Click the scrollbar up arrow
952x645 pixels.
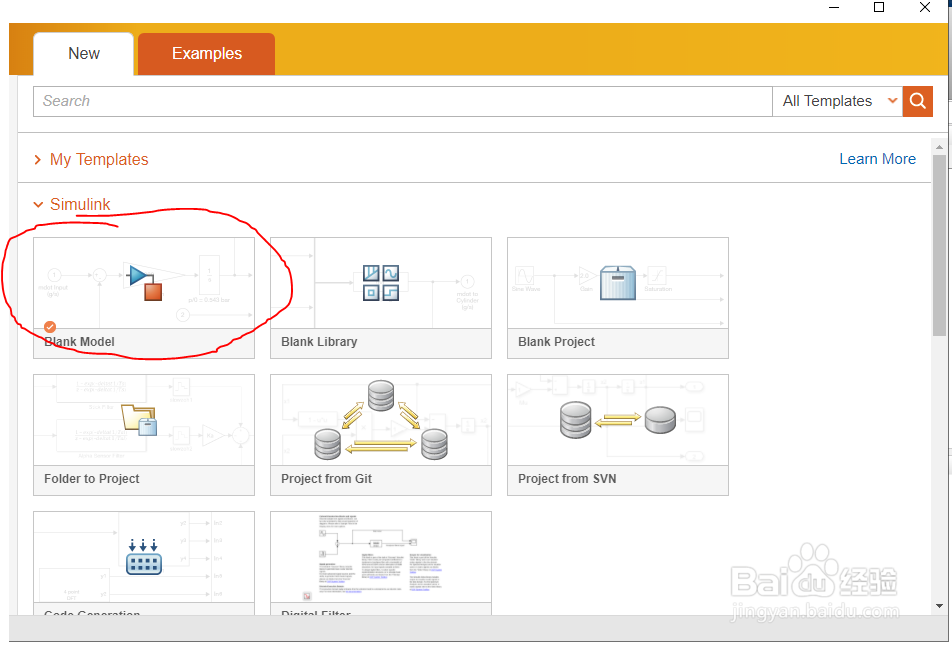(x=939, y=146)
